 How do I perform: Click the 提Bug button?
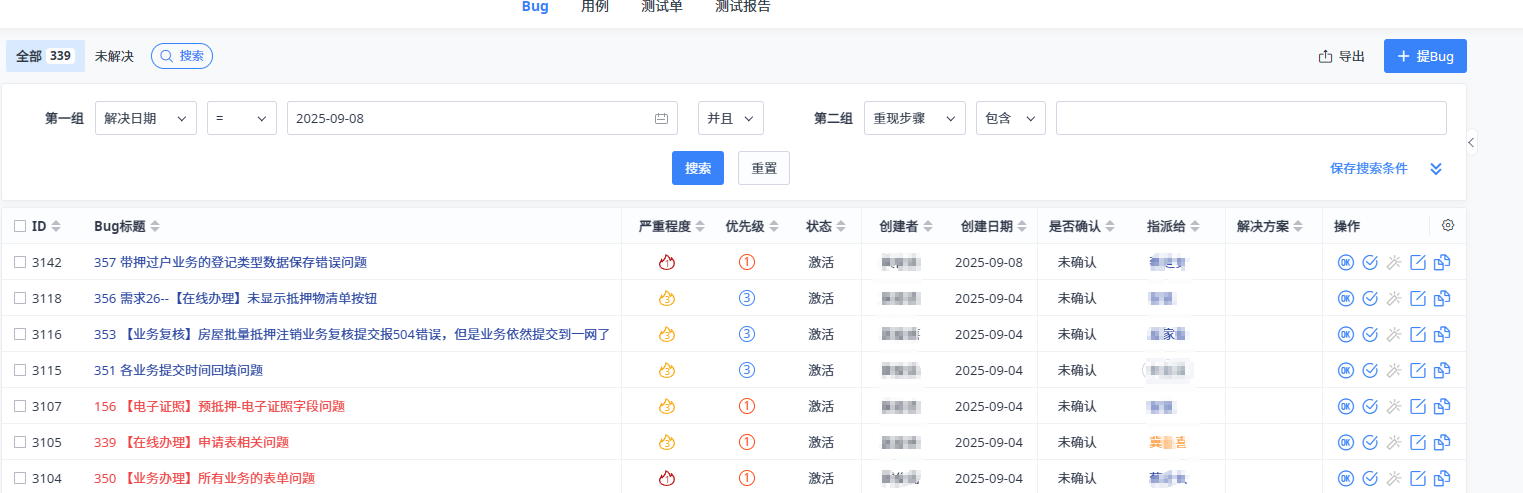1424,57
